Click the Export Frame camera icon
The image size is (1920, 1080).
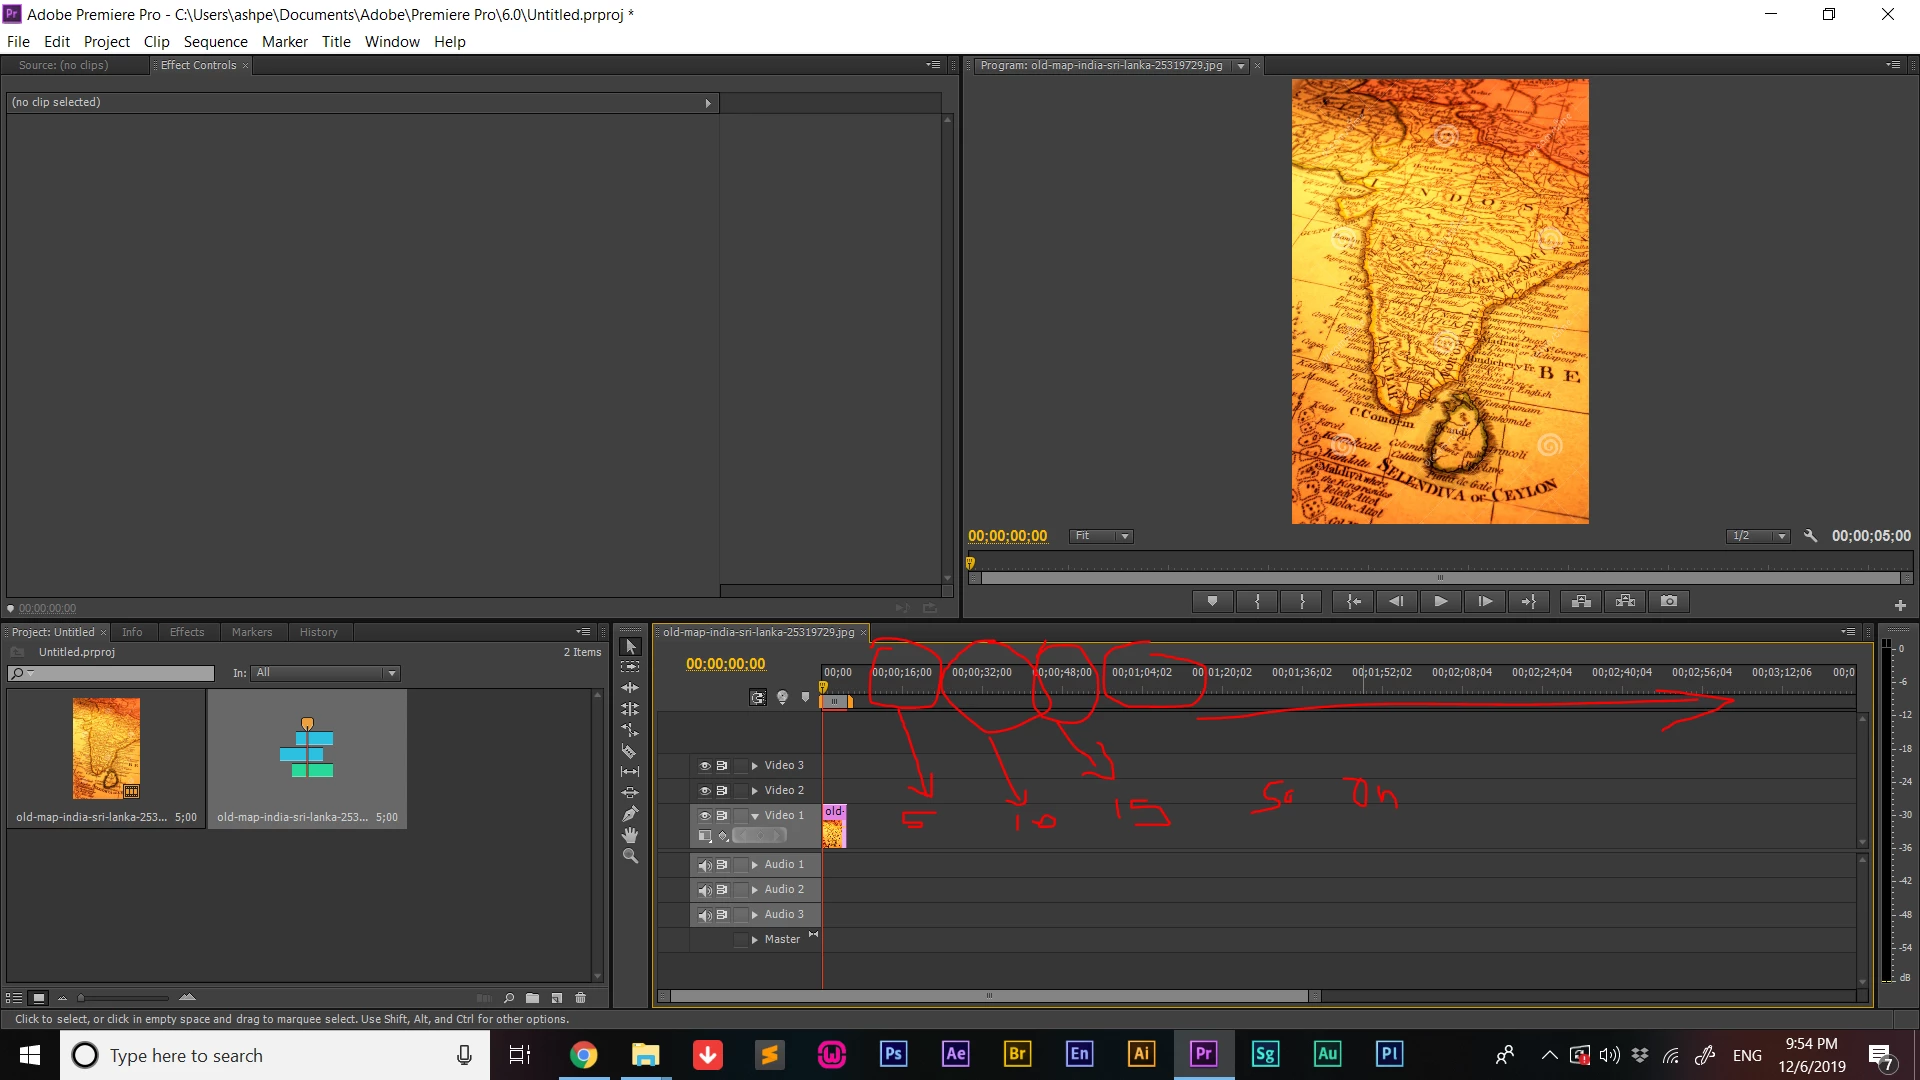(x=1669, y=601)
